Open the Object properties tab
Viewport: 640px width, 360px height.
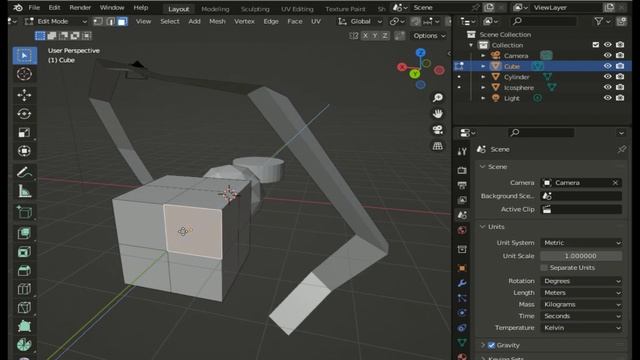(x=462, y=268)
